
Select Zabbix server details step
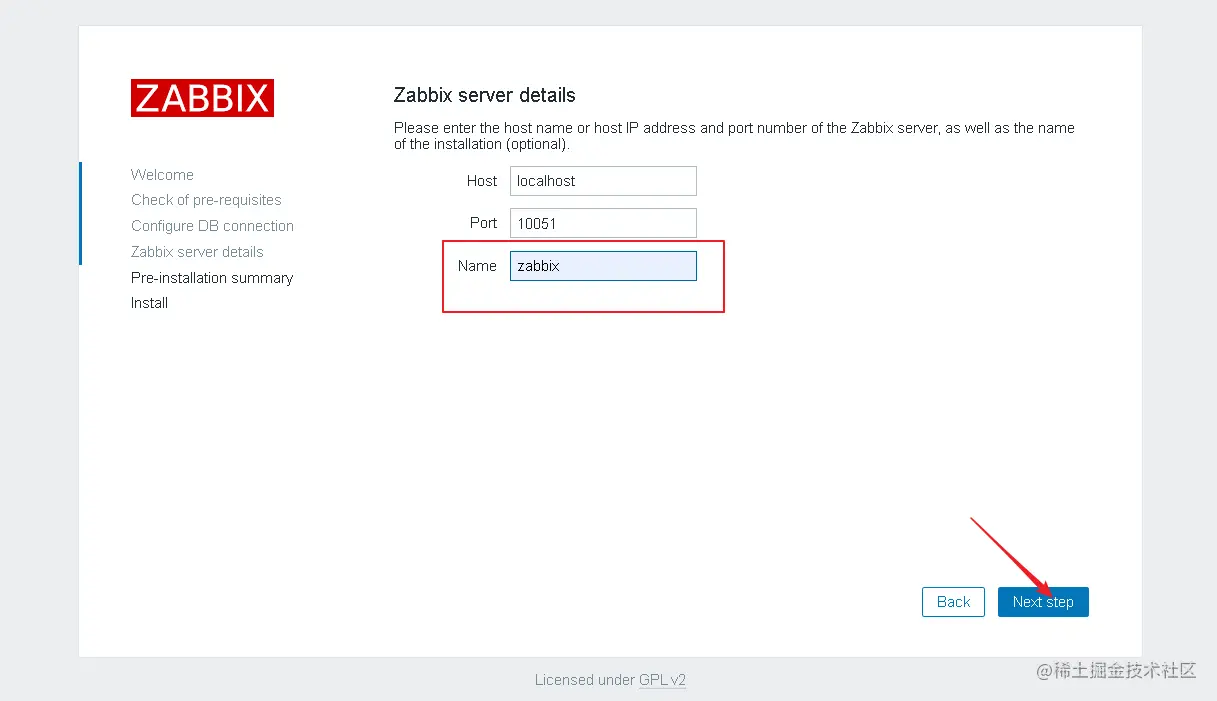197,252
